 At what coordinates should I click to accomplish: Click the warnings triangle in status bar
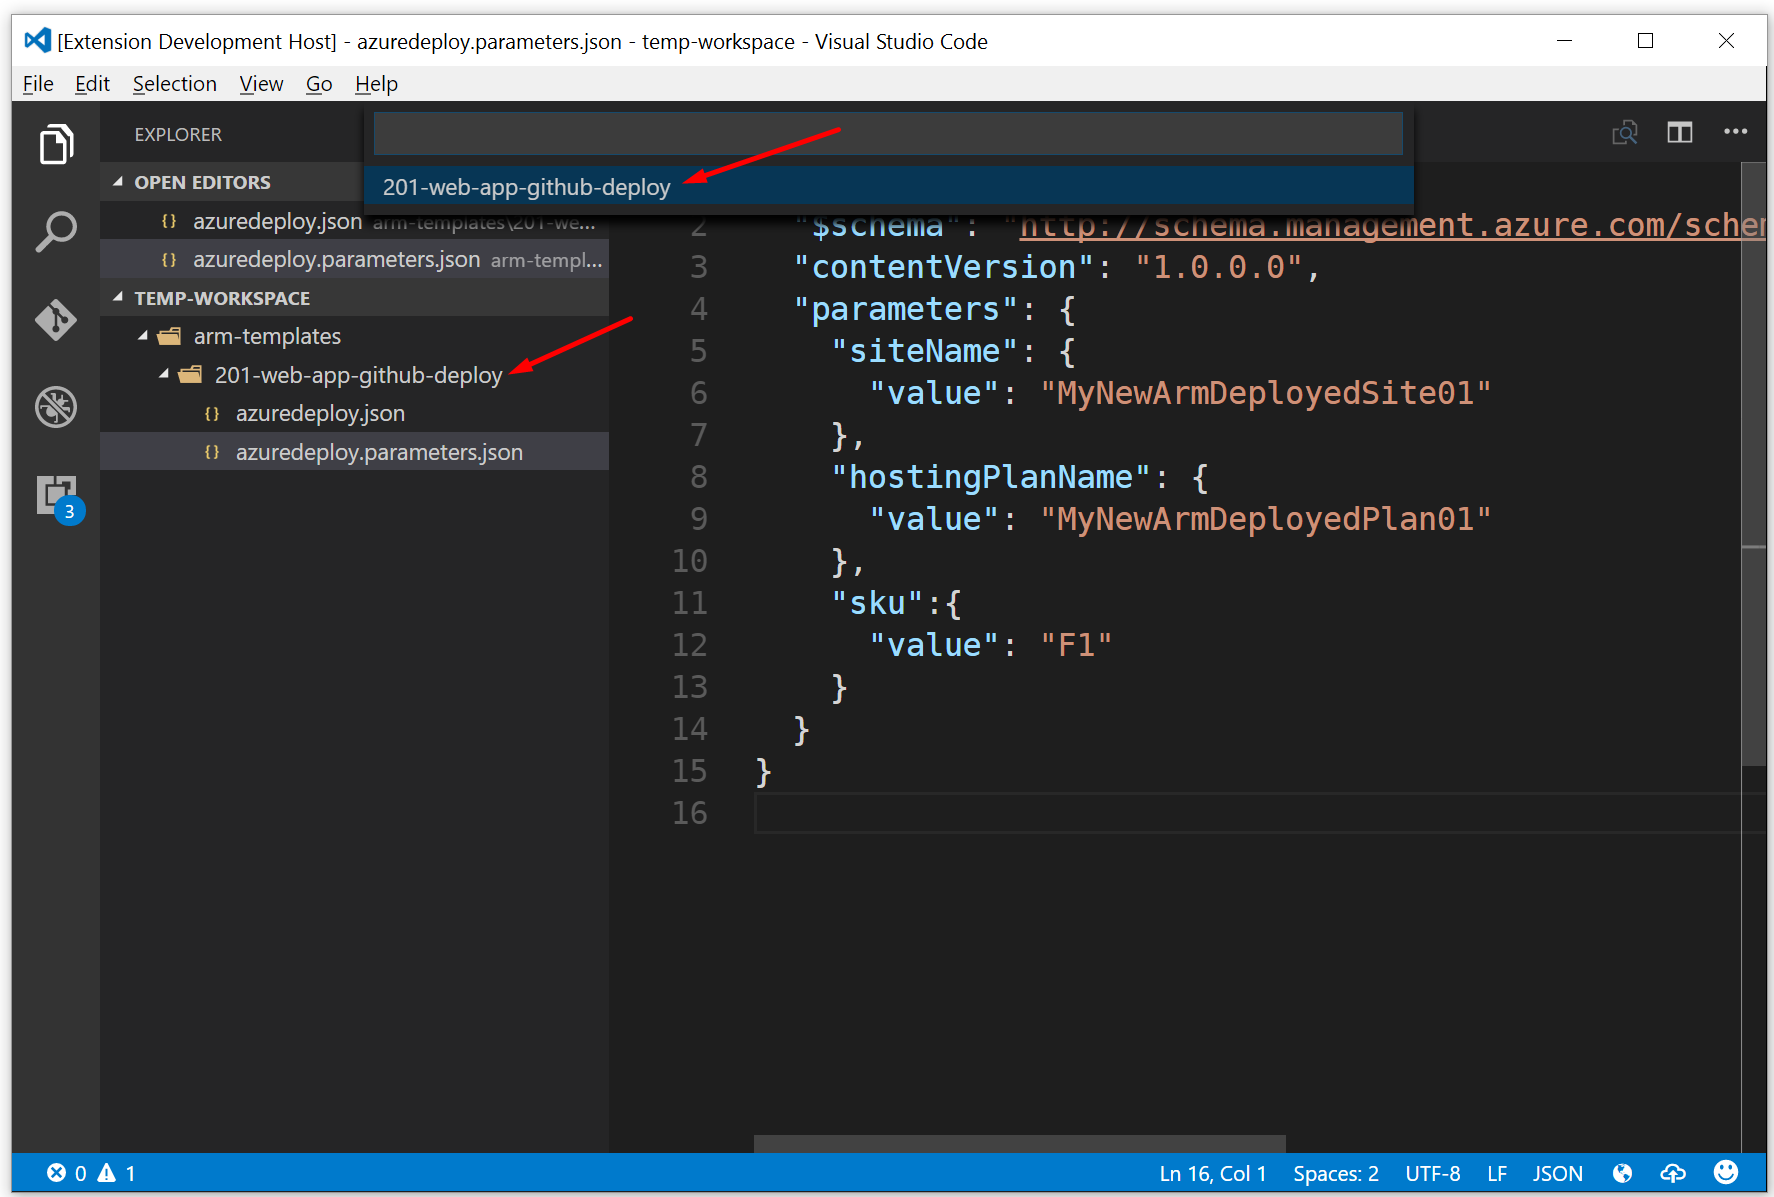coord(107,1173)
